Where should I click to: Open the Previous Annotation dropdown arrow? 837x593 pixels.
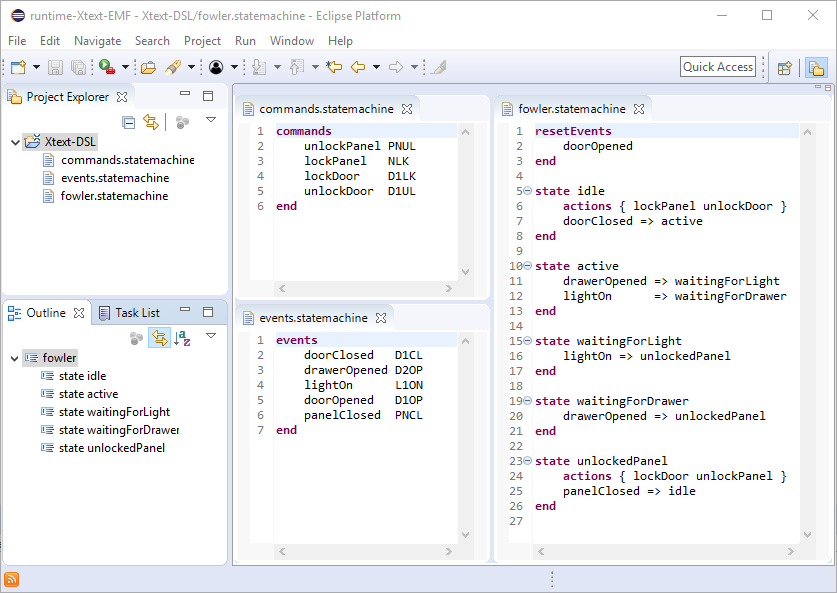[x=315, y=67]
